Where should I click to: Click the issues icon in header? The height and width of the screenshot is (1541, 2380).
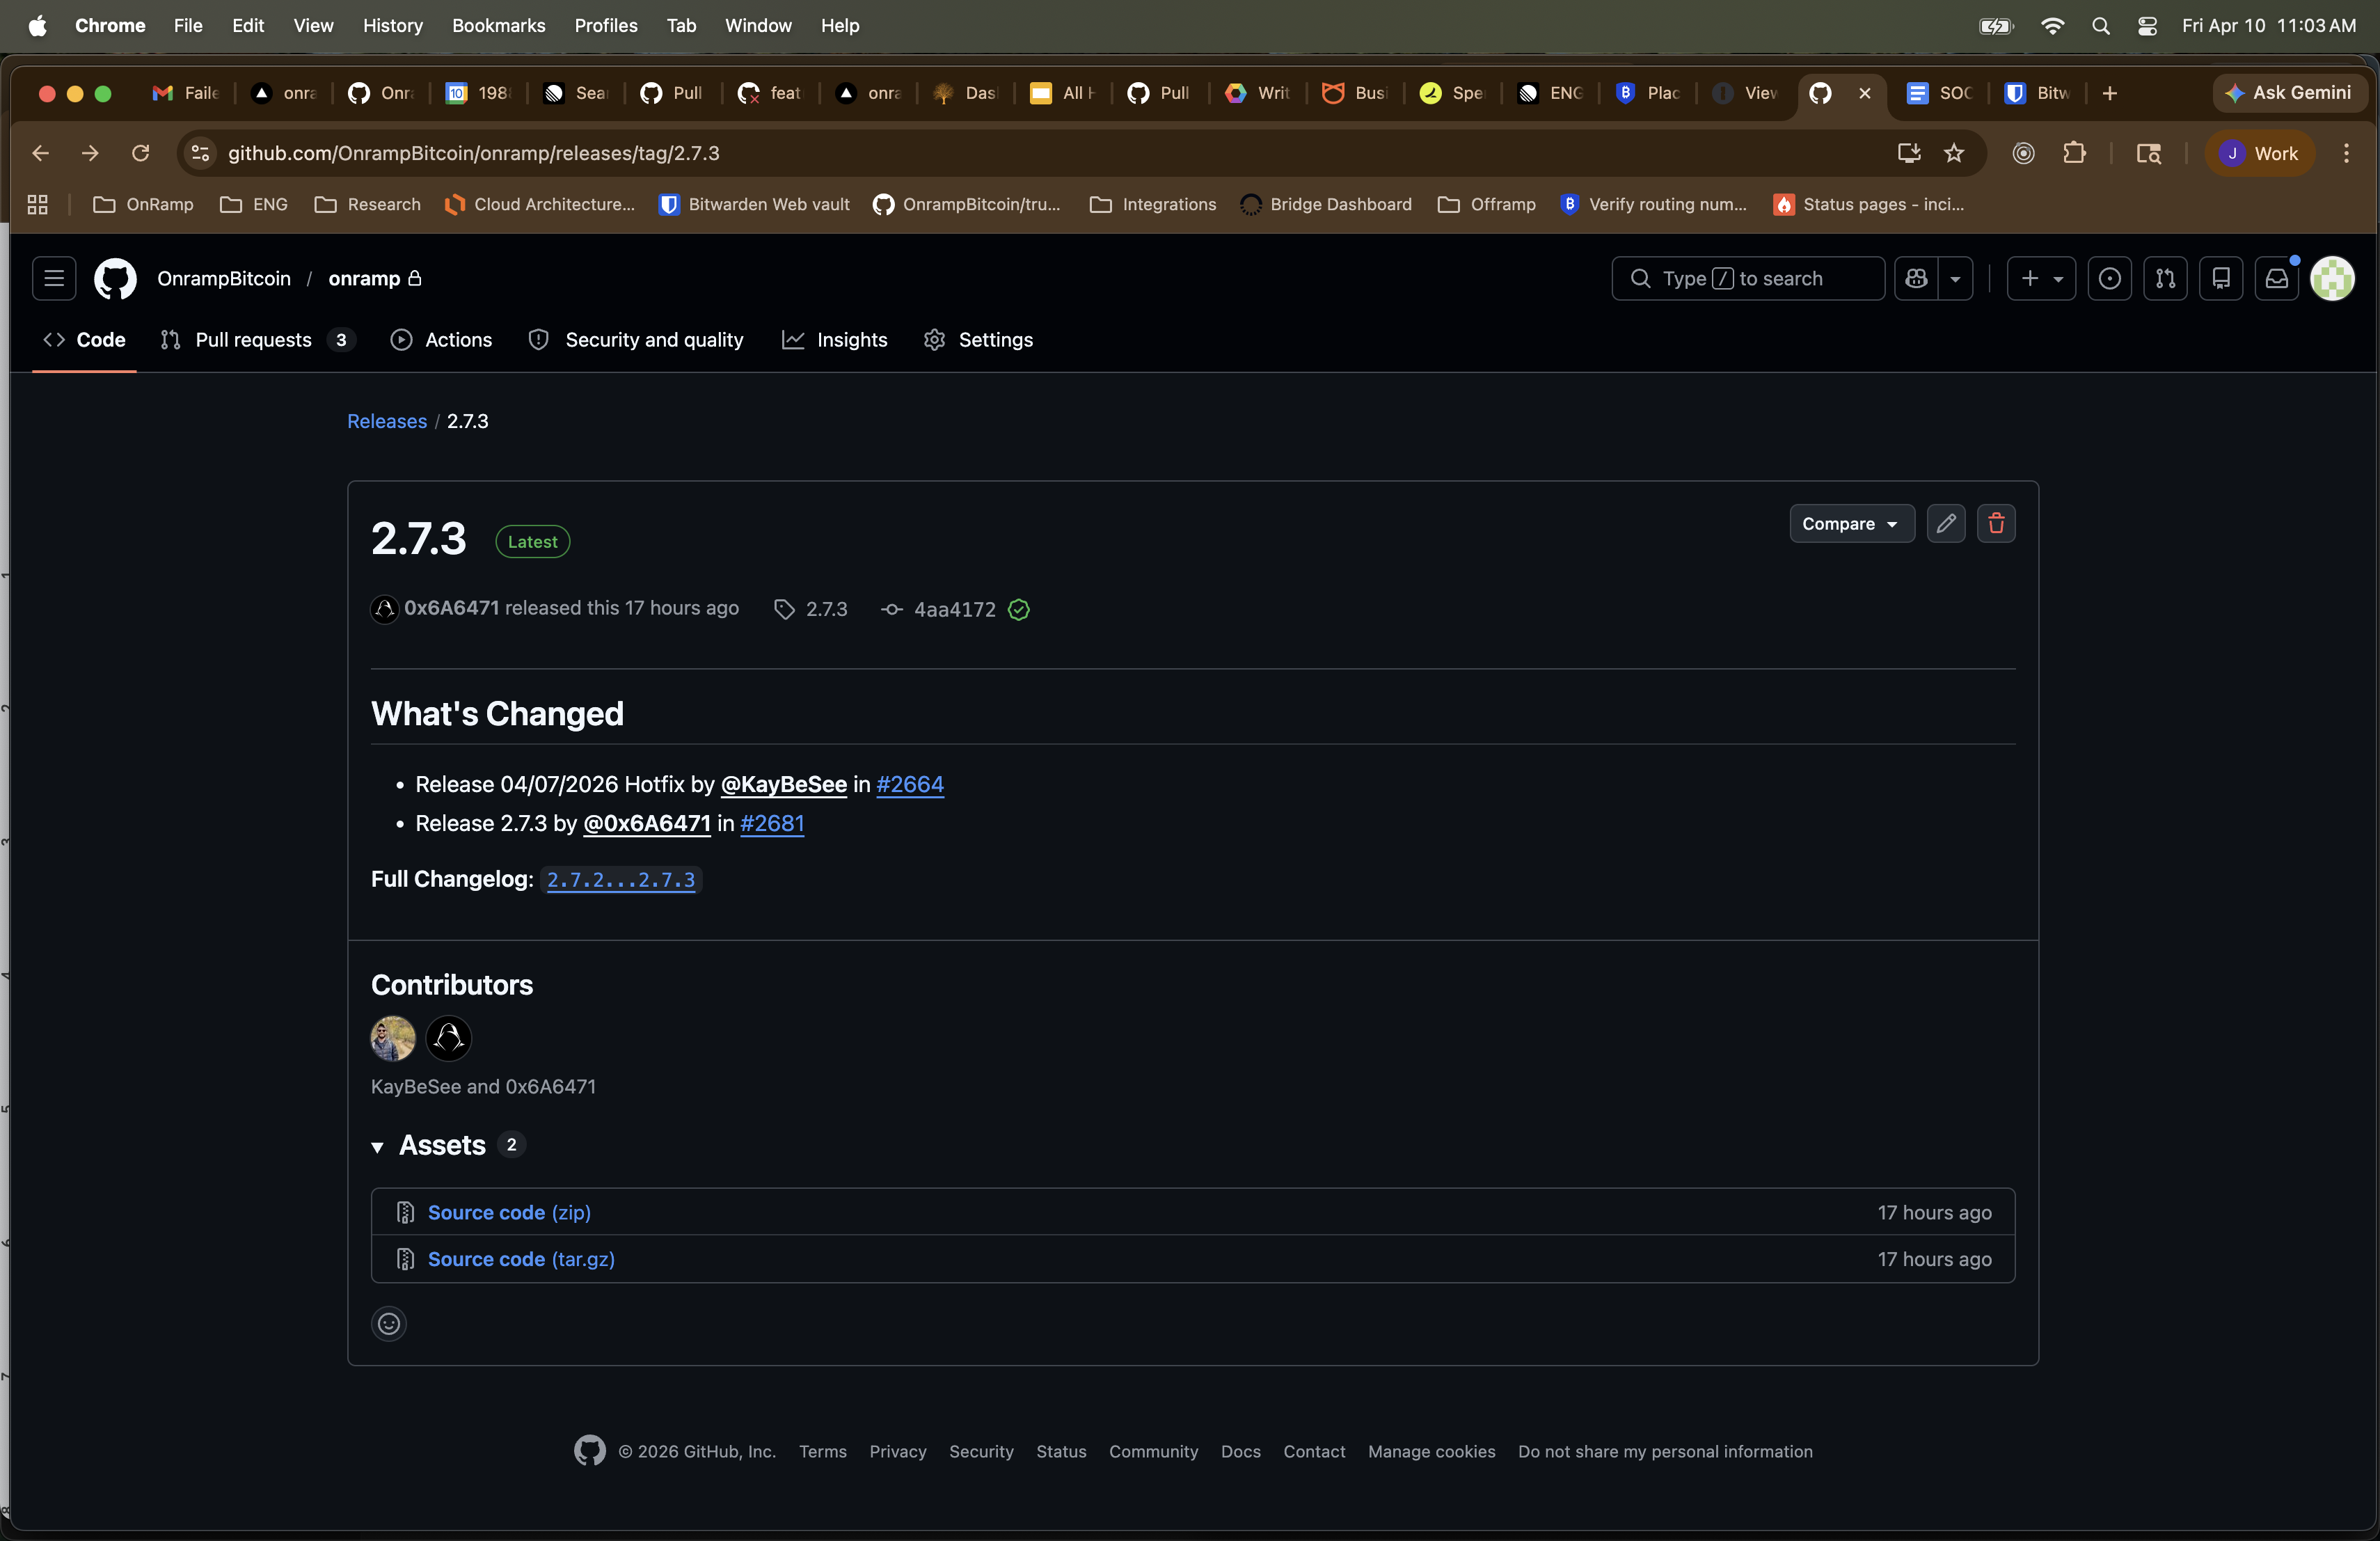click(x=2109, y=279)
